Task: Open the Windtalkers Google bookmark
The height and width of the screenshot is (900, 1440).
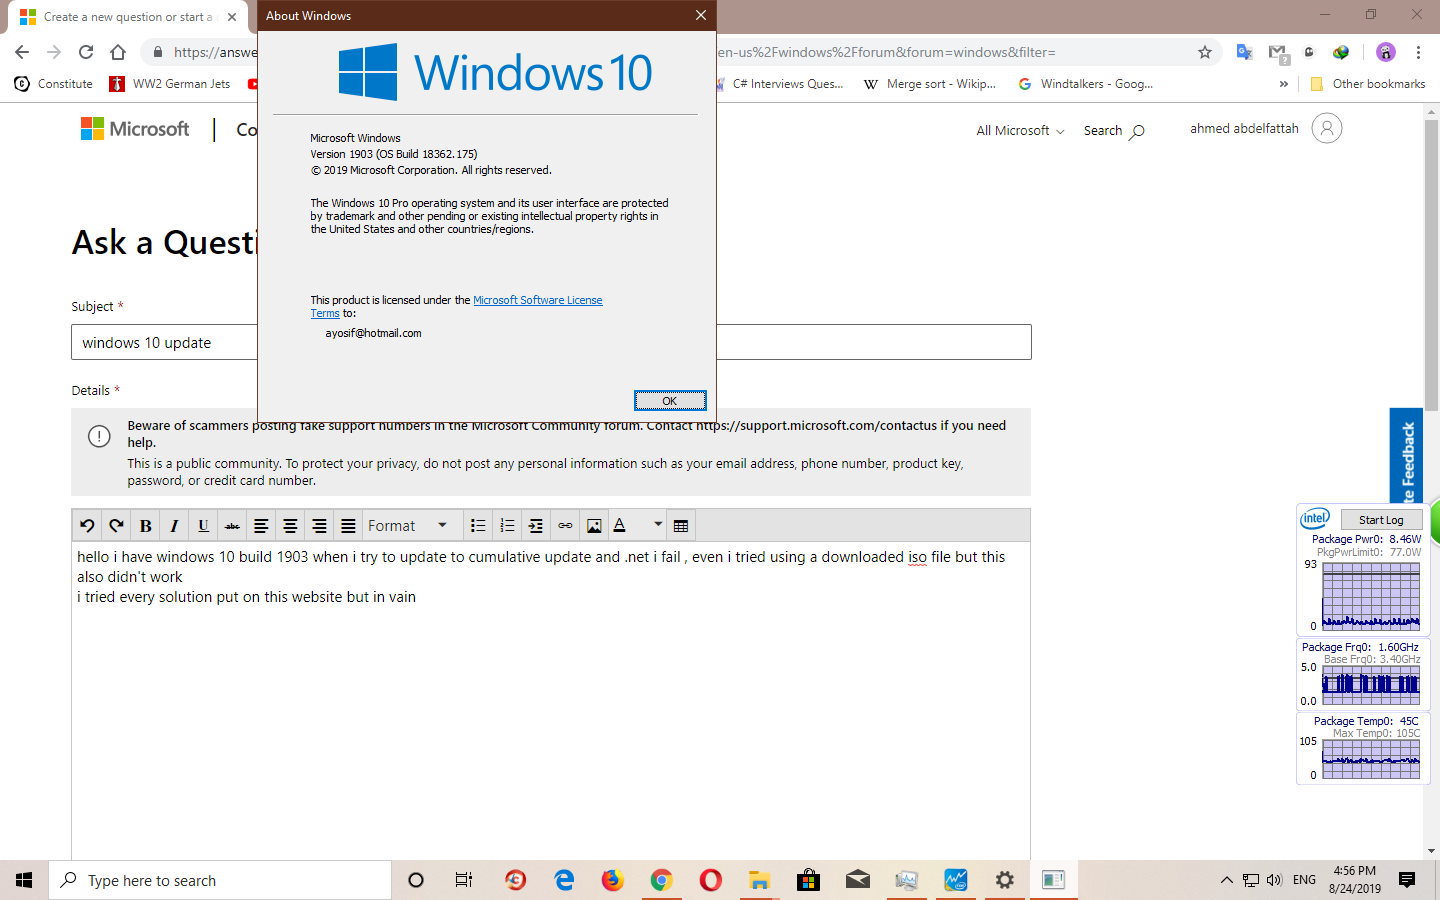Action: 1085,84
